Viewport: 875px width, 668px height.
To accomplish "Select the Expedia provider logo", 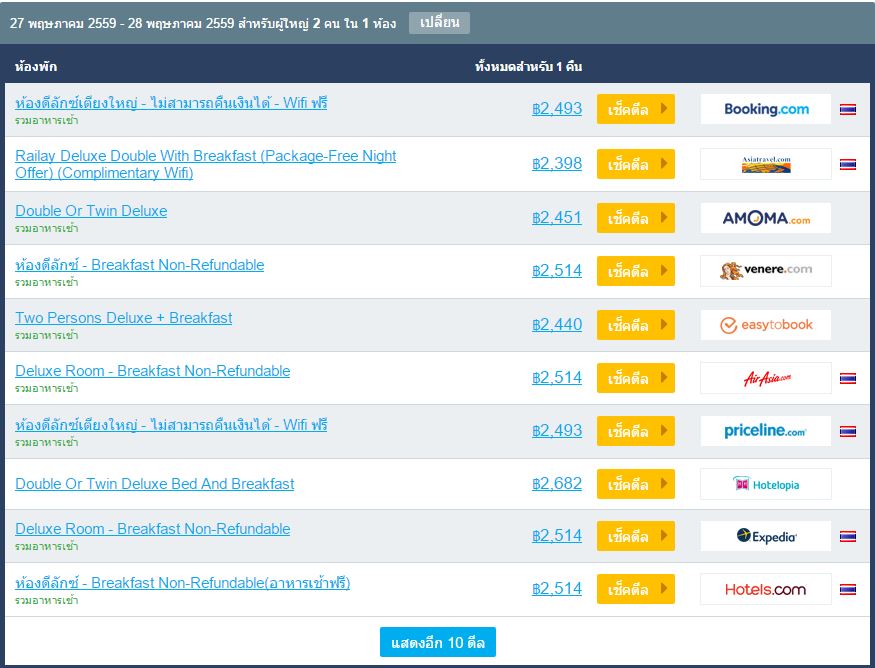I will [766, 536].
